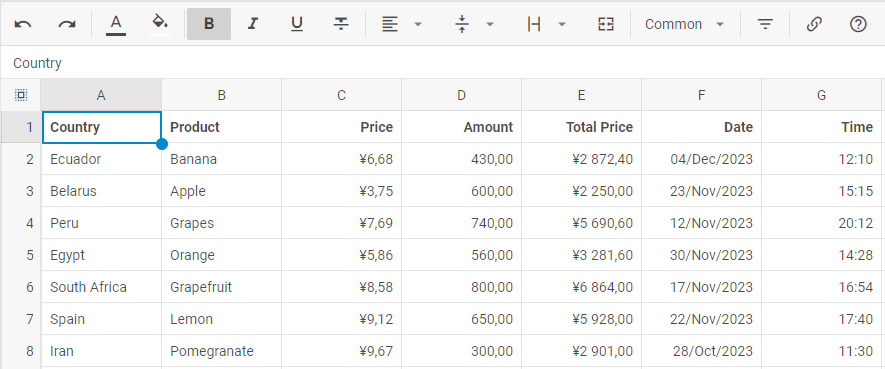Open the Common number format dropdown
The image size is (885, 369).
tap(685, 24)
